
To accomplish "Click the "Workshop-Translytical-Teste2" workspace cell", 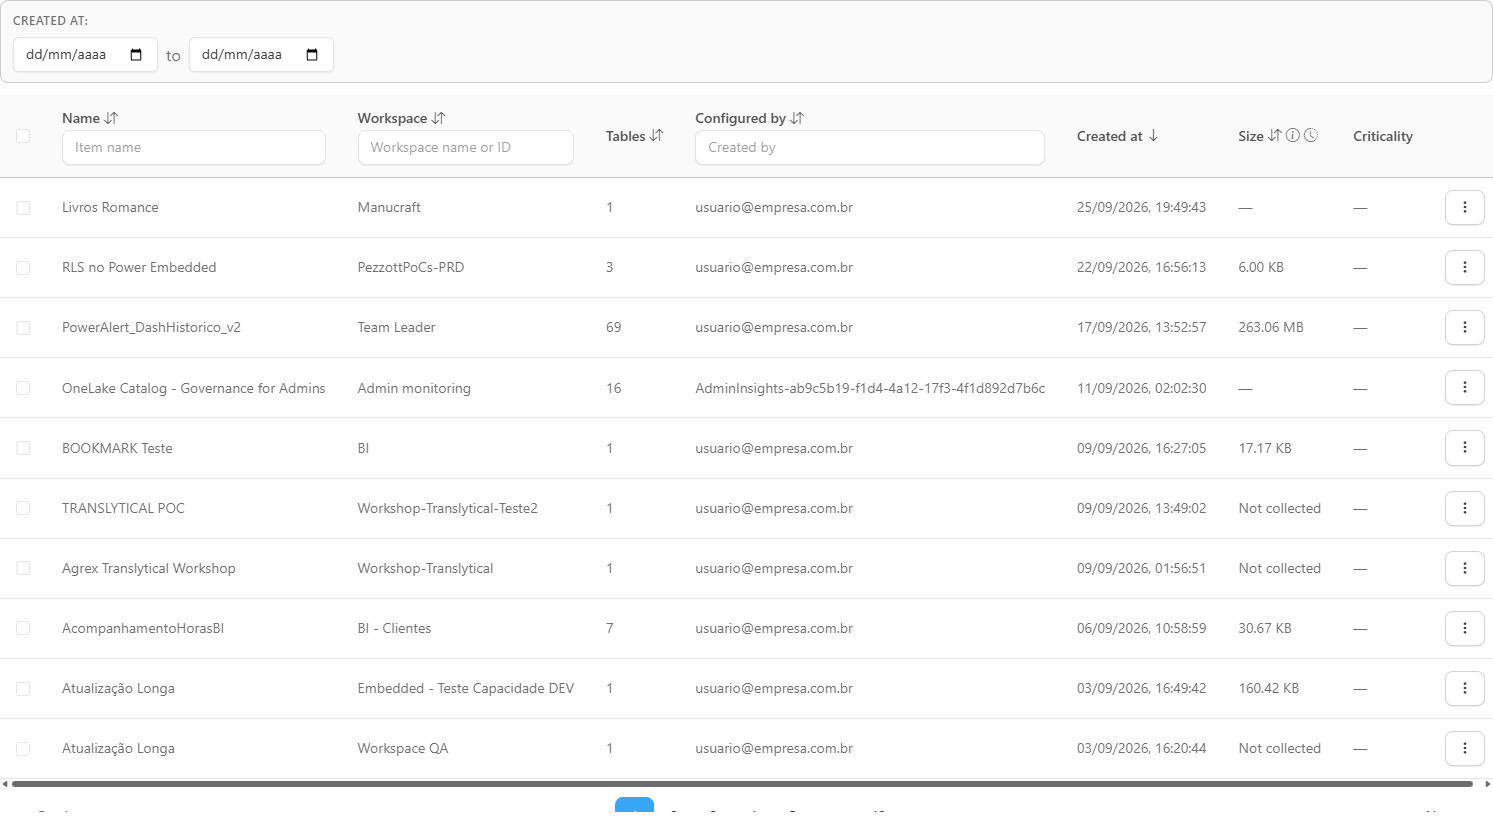I will click(x=448, y=508).
